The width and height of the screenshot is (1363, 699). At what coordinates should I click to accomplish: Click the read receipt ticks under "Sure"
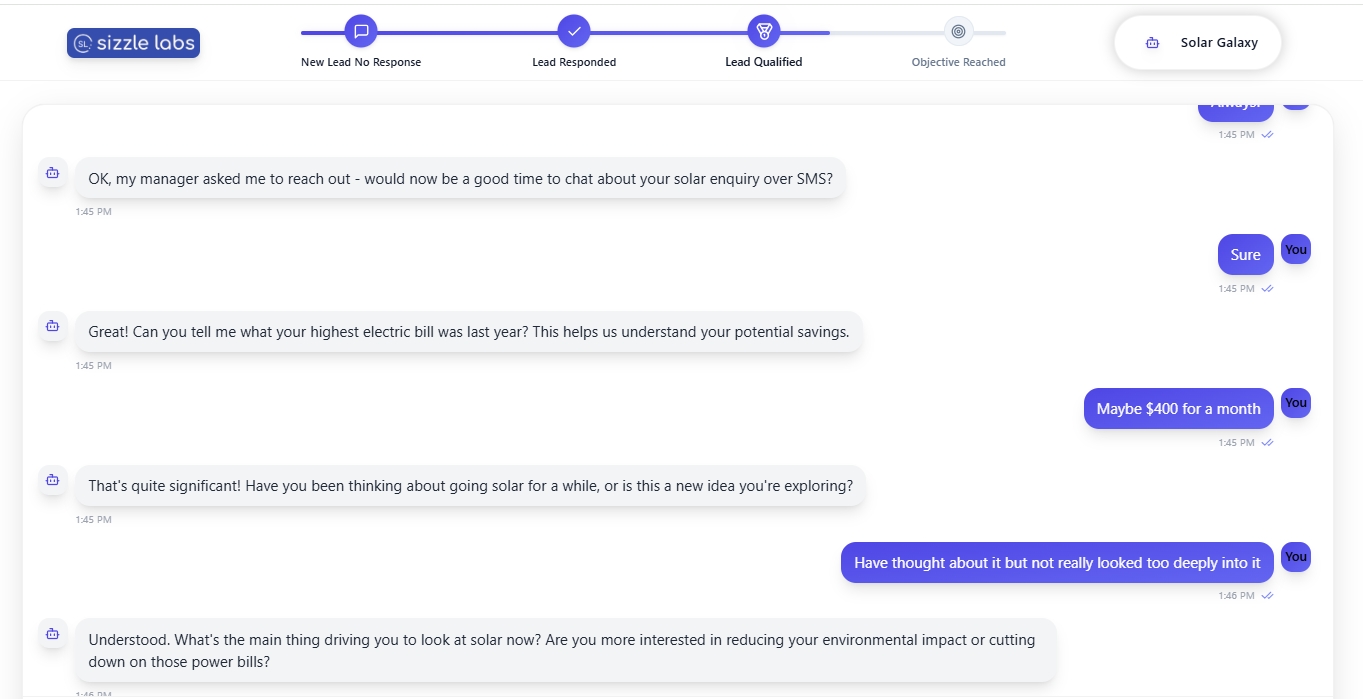click(1267, 289)
